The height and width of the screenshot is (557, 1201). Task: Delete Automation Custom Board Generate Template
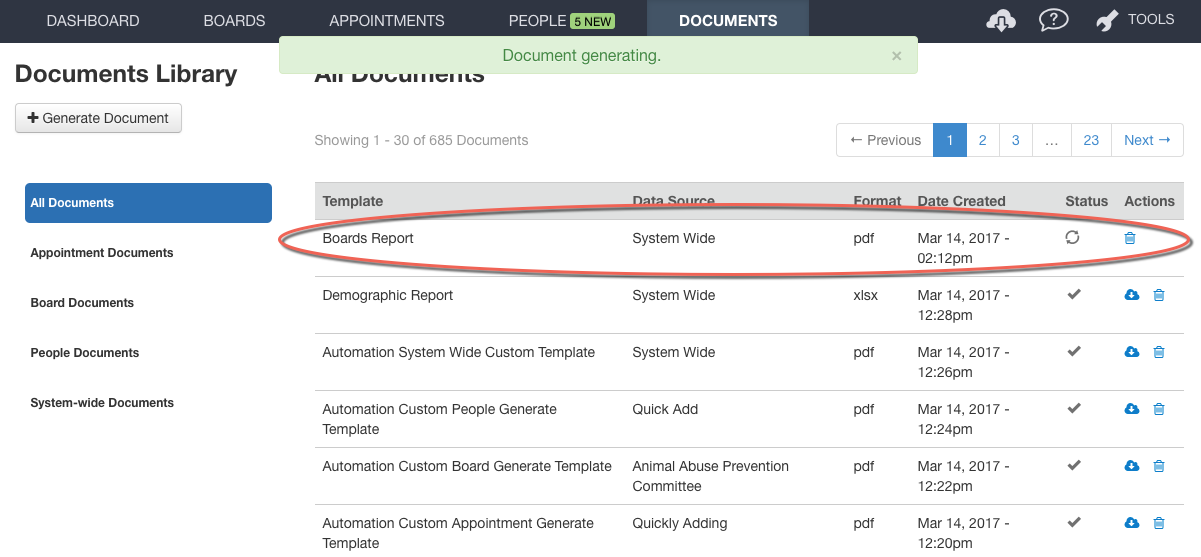coord(1159,466)
